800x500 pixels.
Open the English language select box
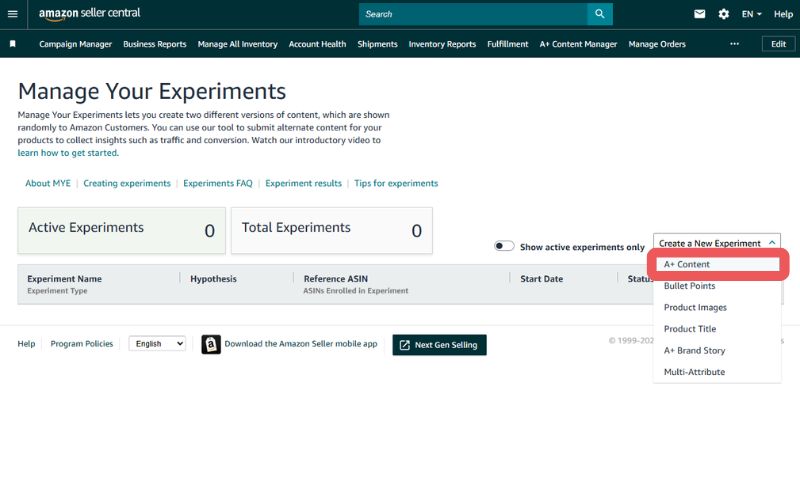[x=157, y=344]
